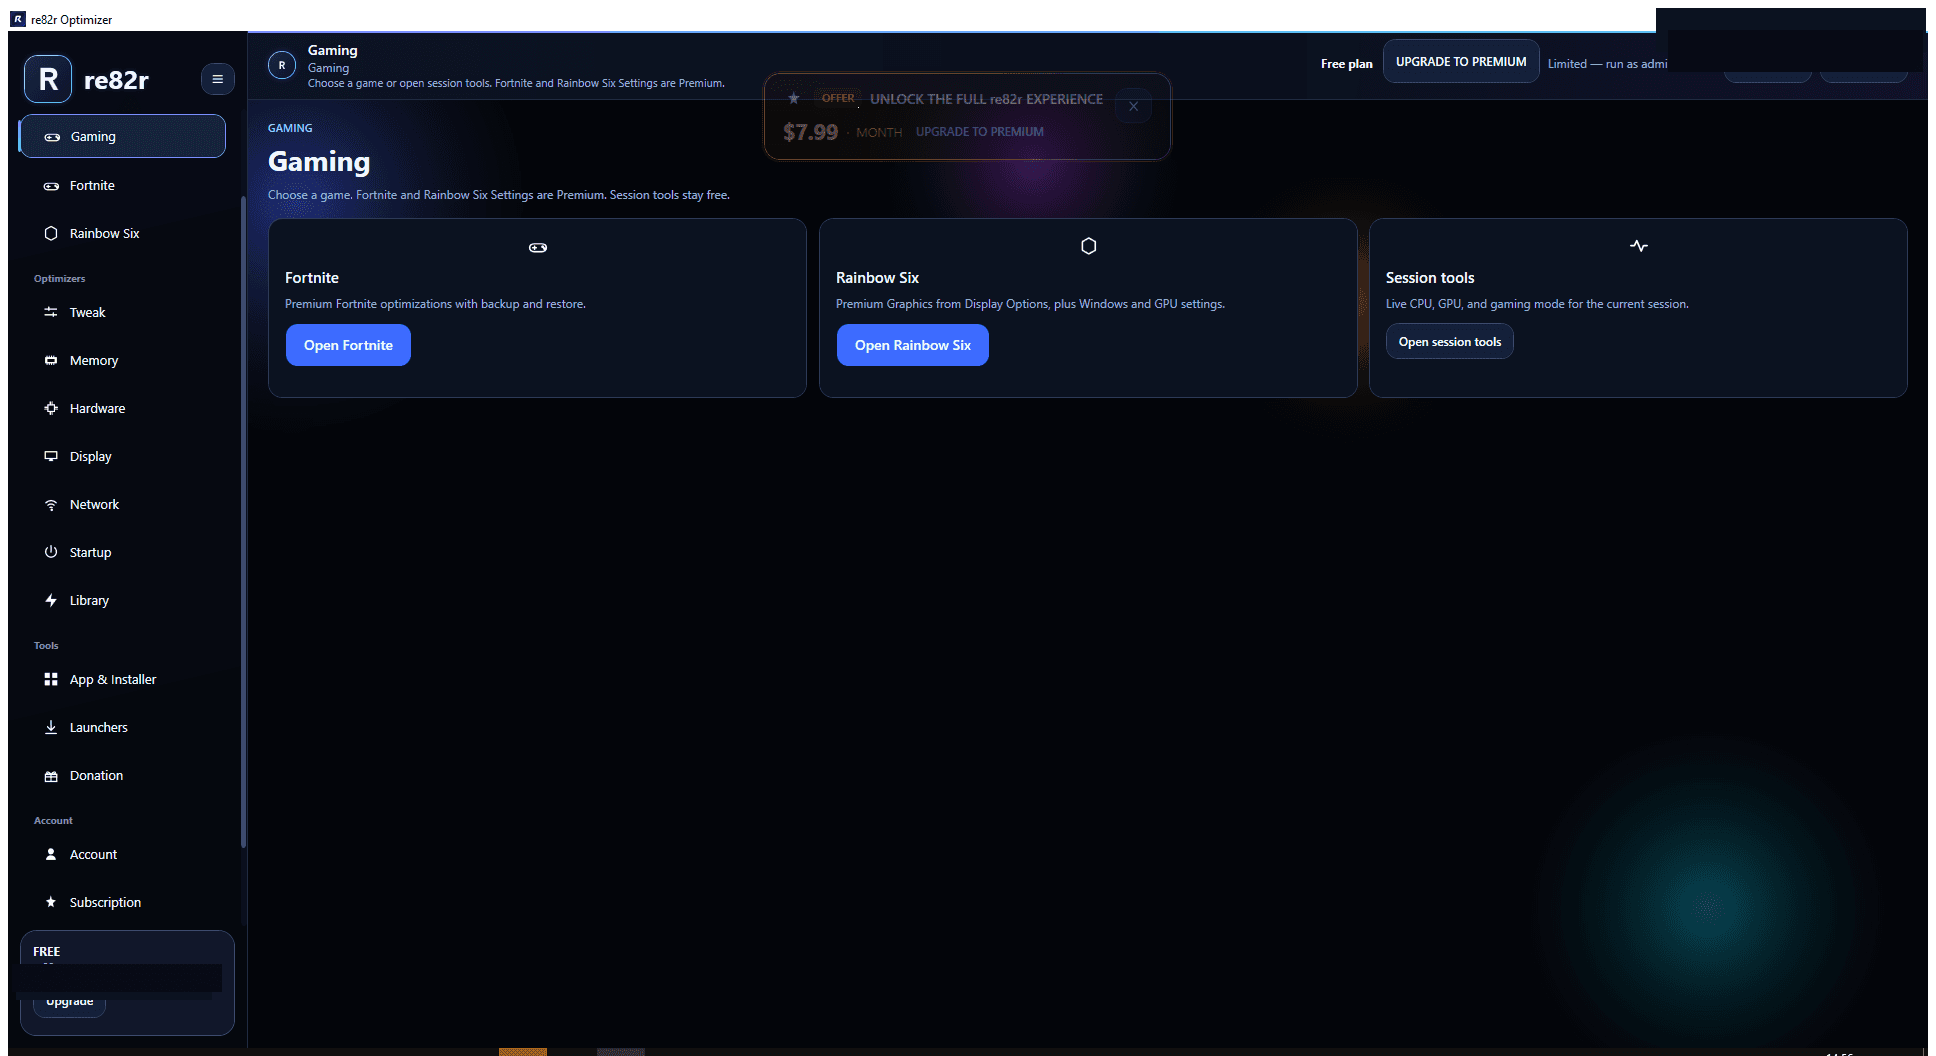Click the FREE plan label in sidebar
Viewport: 1936px width, 1056px height.
click(46, 952)
